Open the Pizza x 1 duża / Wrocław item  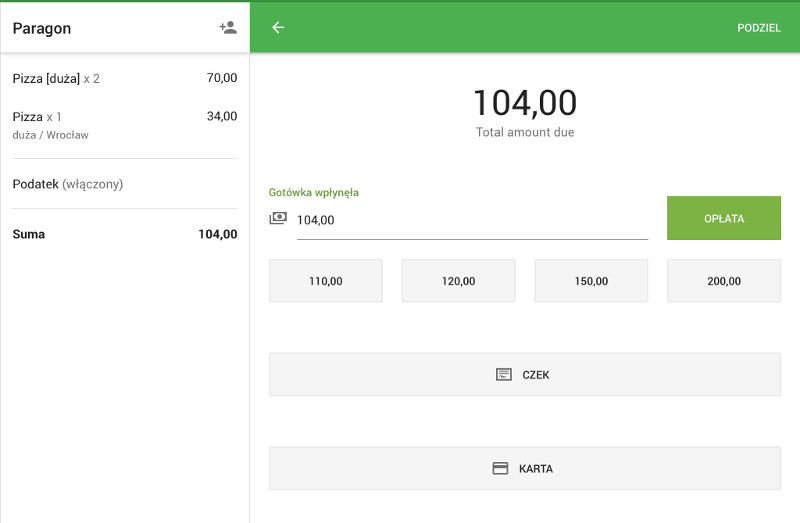pyautogui.click(x=124, y=125)
